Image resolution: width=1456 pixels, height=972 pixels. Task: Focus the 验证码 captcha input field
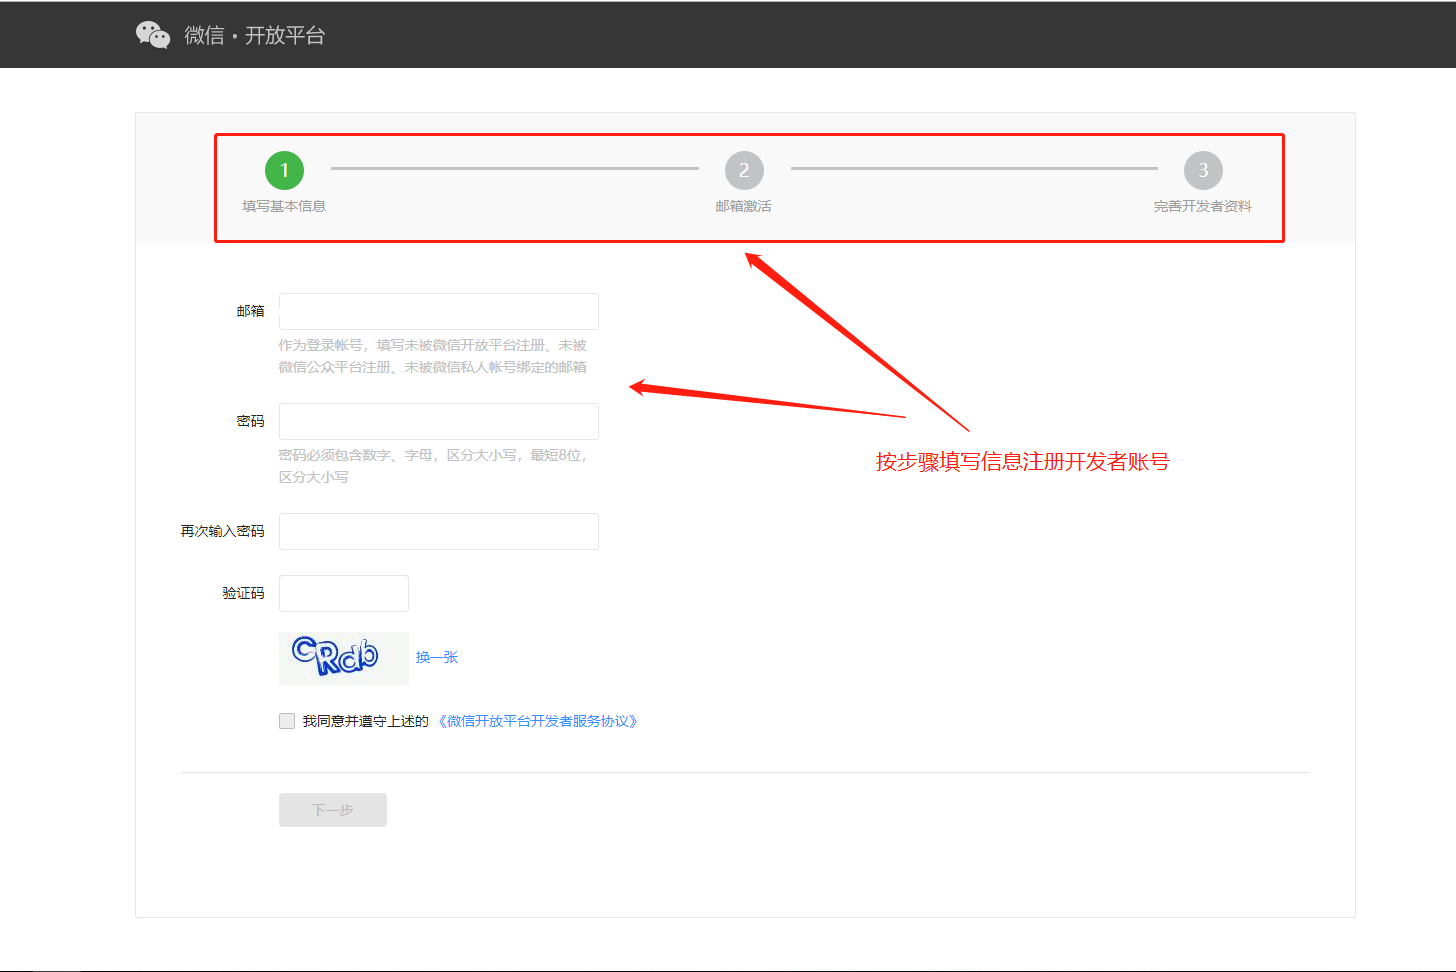pos(344,593)
